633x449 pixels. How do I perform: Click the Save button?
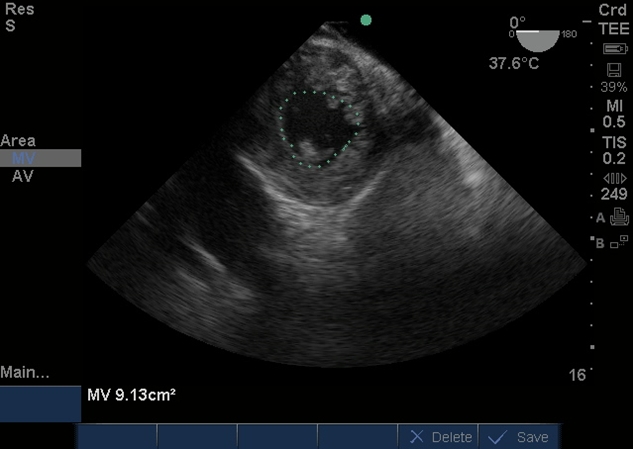click(x=519, y=437)
